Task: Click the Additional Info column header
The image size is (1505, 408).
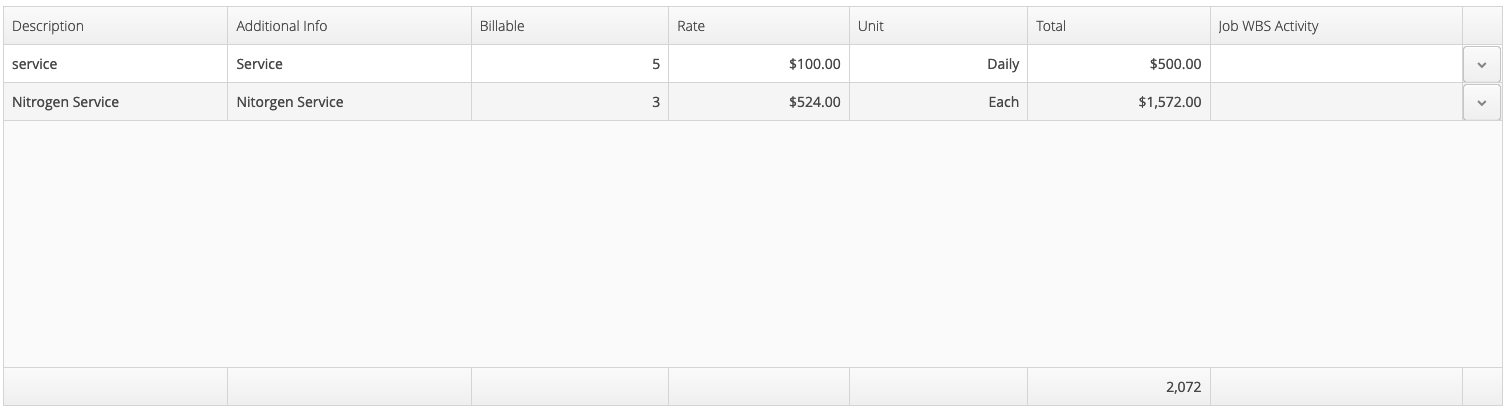Action: (350, 26)
